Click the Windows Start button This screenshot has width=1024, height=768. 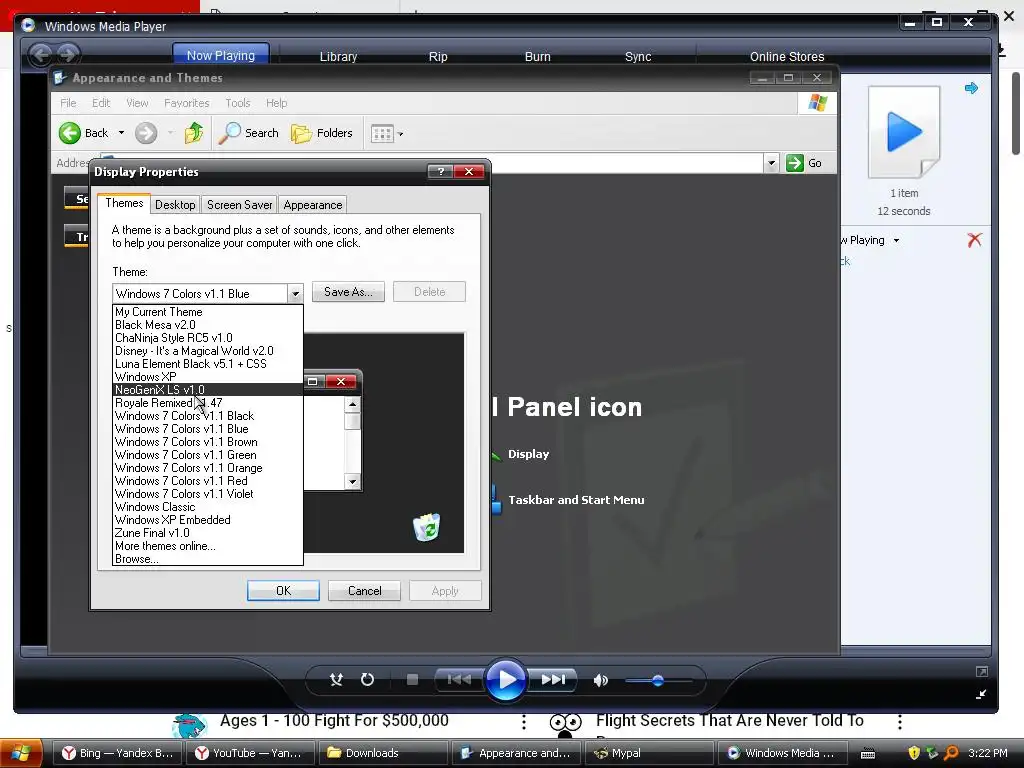[21, 753]
